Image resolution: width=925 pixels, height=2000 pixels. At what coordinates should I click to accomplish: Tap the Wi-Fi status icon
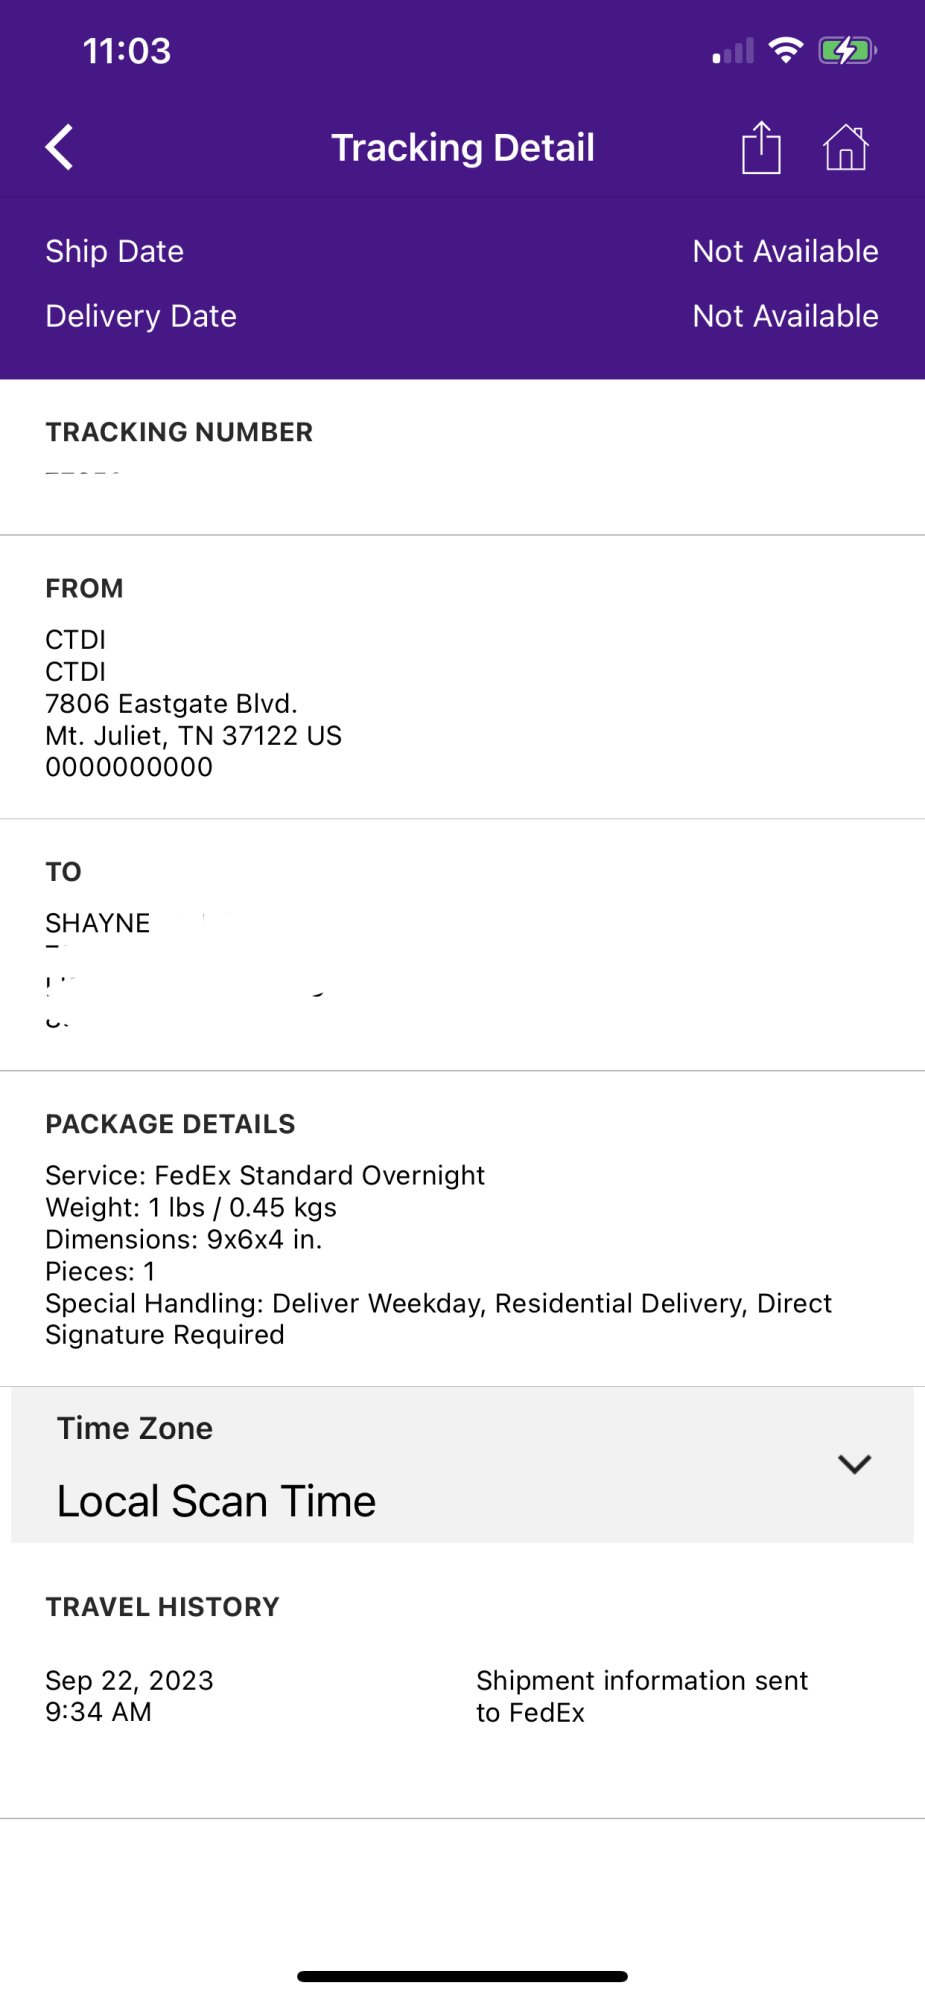787,50
